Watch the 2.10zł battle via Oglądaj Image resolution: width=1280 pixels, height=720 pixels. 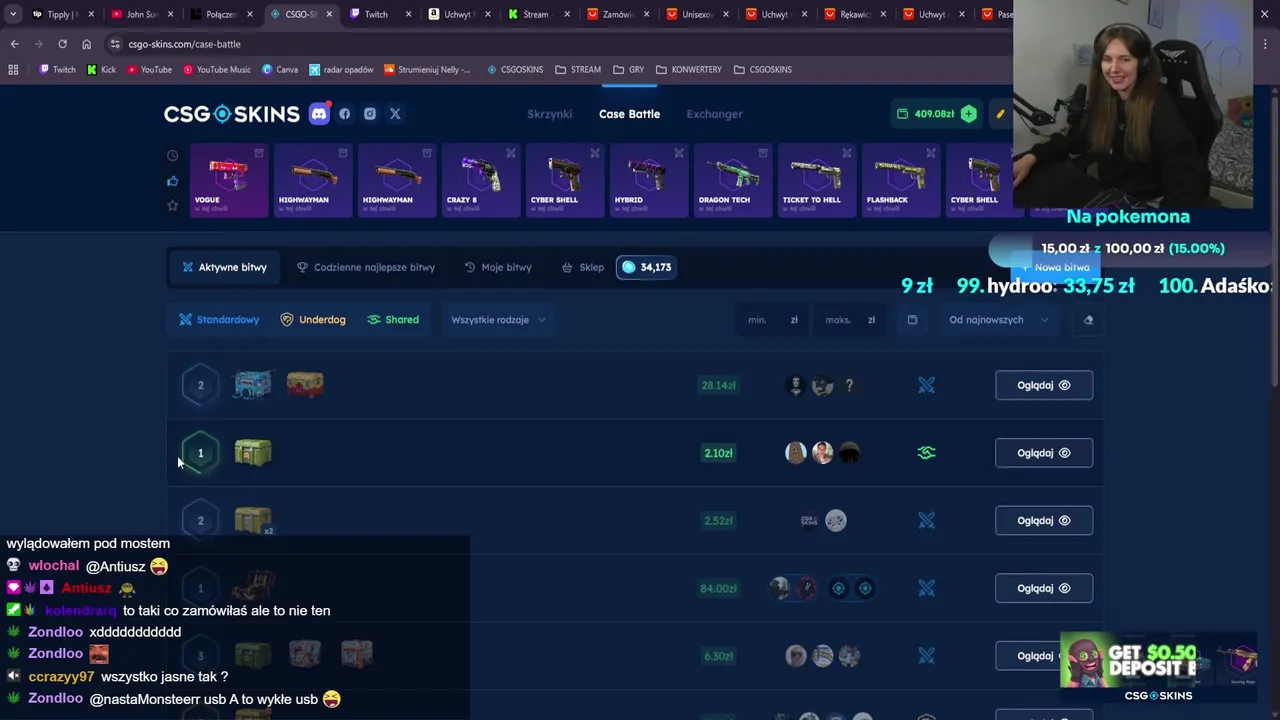[x=1044, y=453]
